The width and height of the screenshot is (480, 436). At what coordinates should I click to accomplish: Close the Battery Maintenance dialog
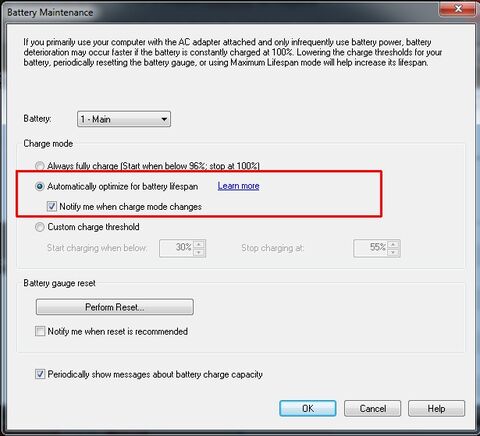click(458, 9)
